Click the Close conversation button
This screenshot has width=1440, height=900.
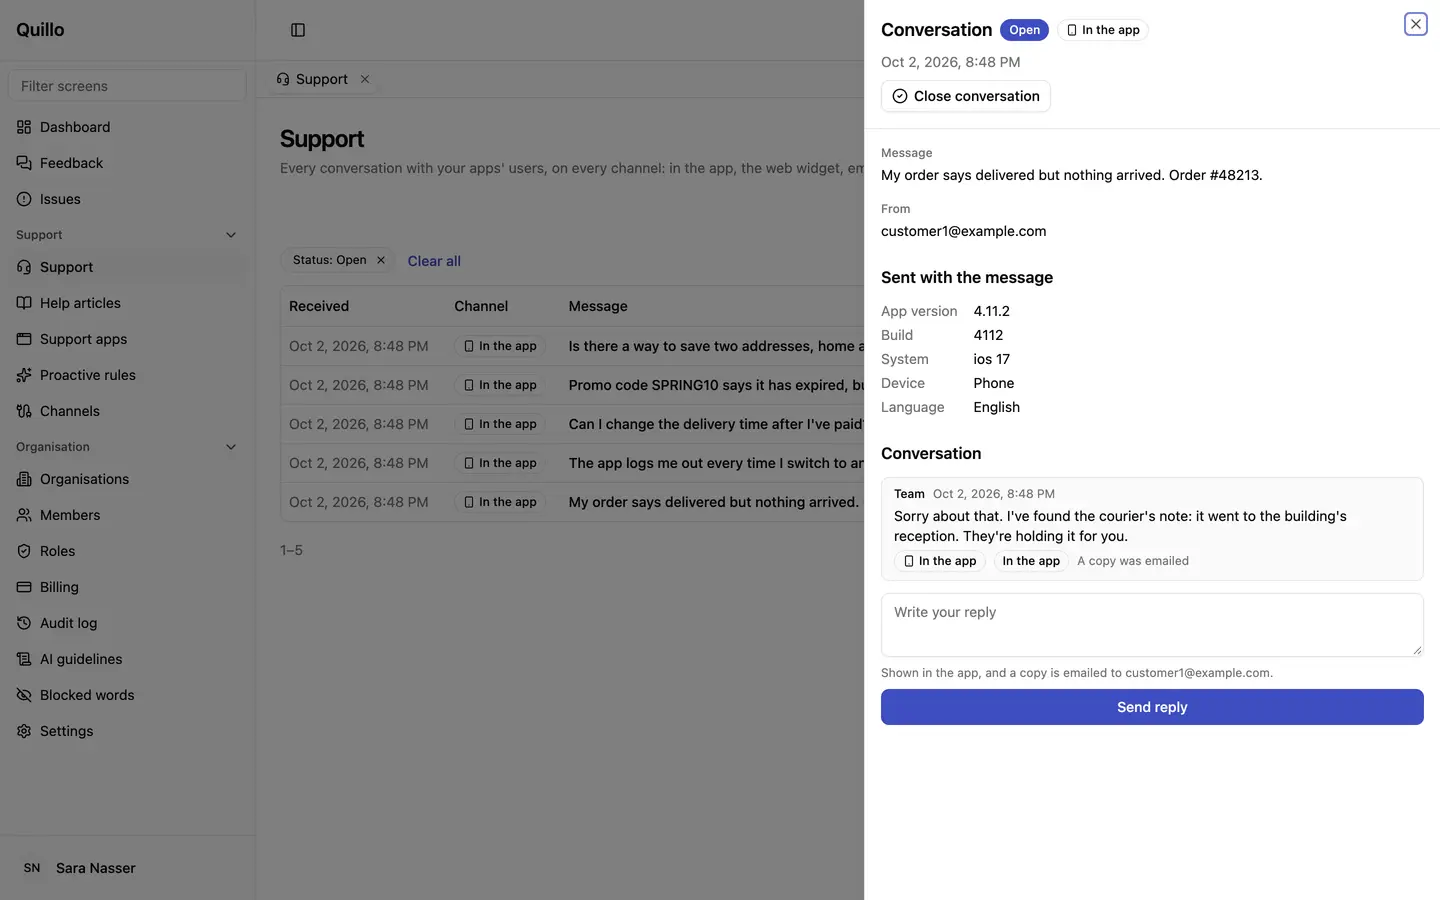965,96
